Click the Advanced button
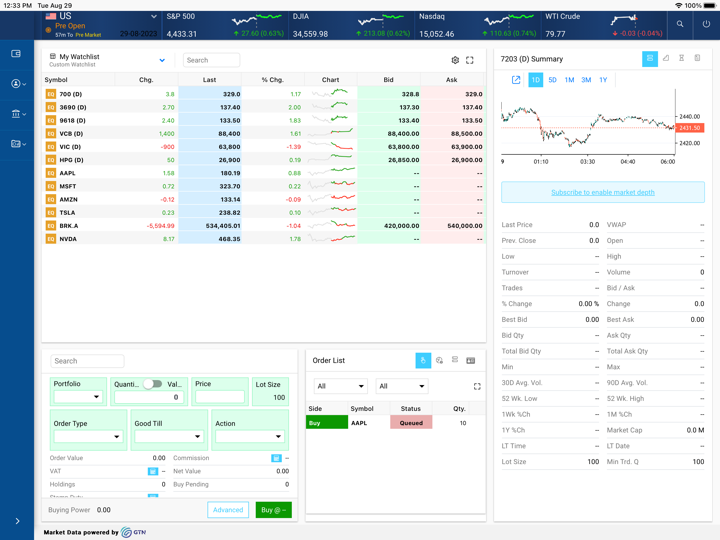The image size is (720, 540). [228, 510]
